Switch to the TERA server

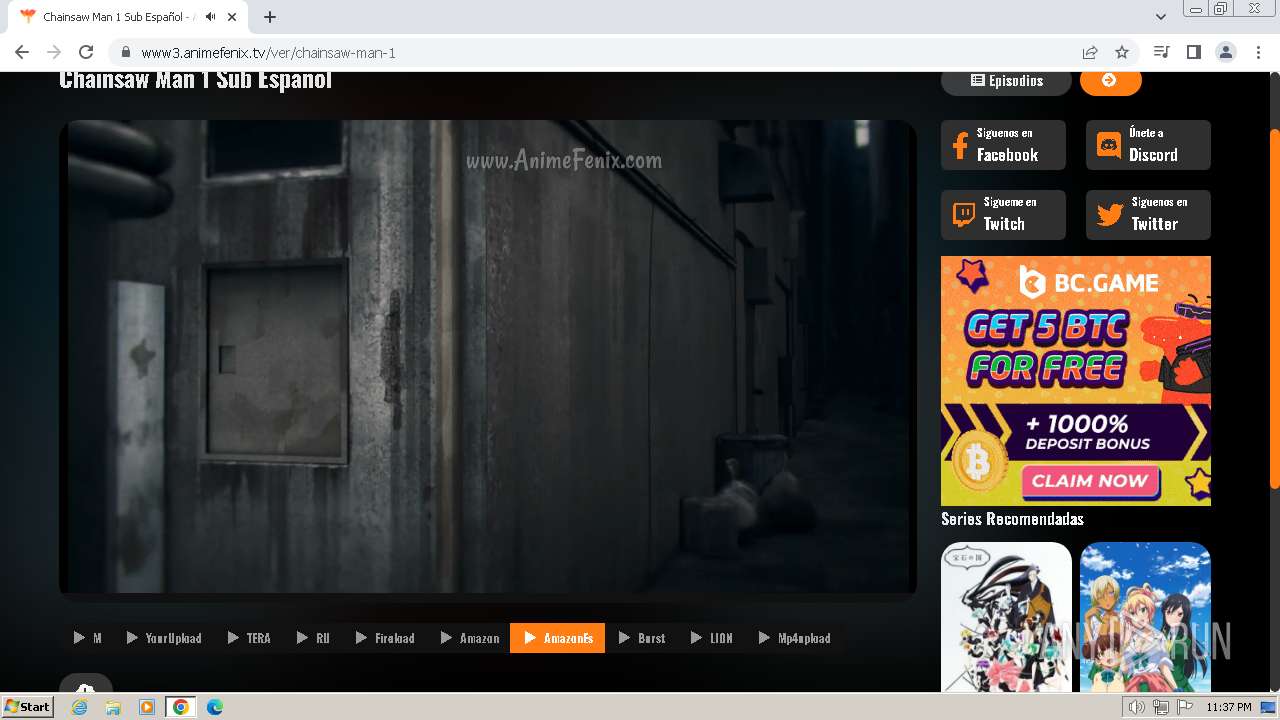pos(249,638)
